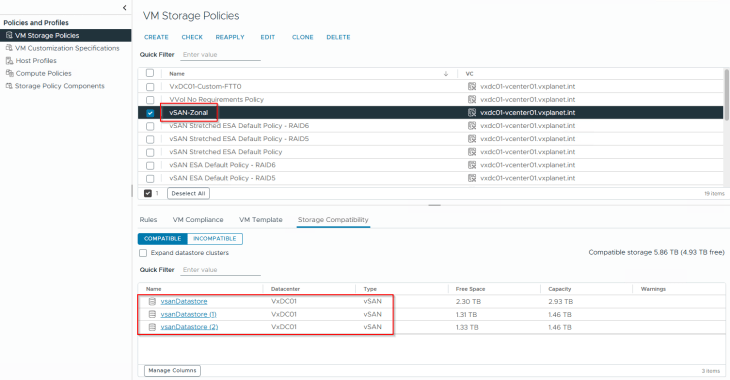Click the EDIT policy button
This screenshot has height=380, width=730.
(268, 37)
